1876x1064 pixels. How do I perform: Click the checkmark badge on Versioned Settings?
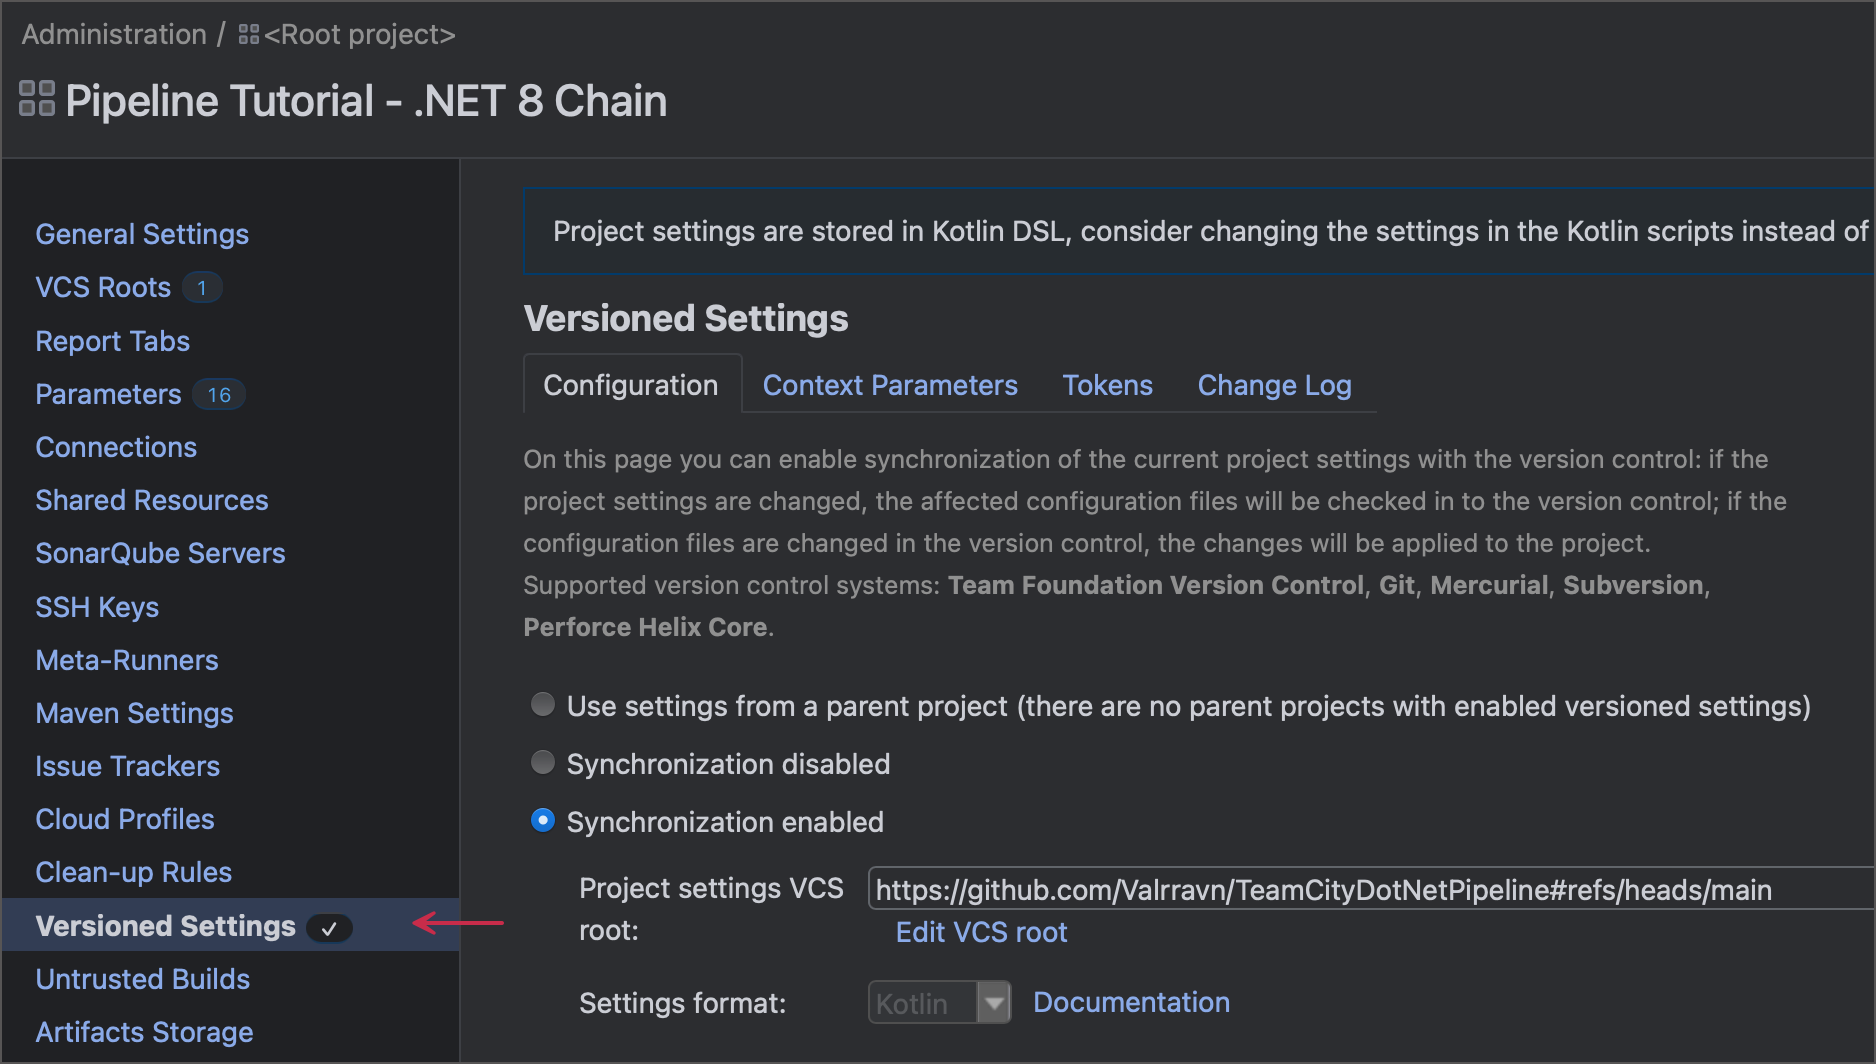[330, 928]
